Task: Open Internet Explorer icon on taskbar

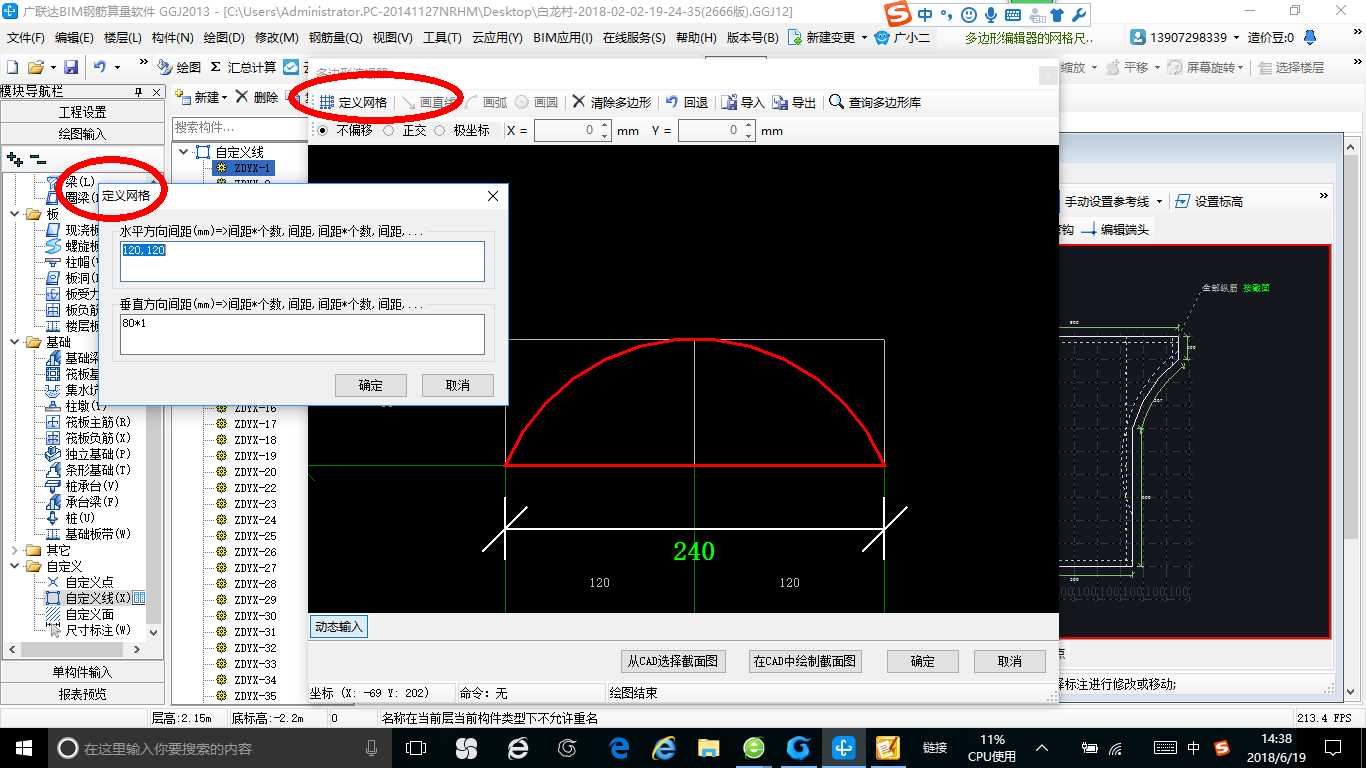Action: click(663, 747)
